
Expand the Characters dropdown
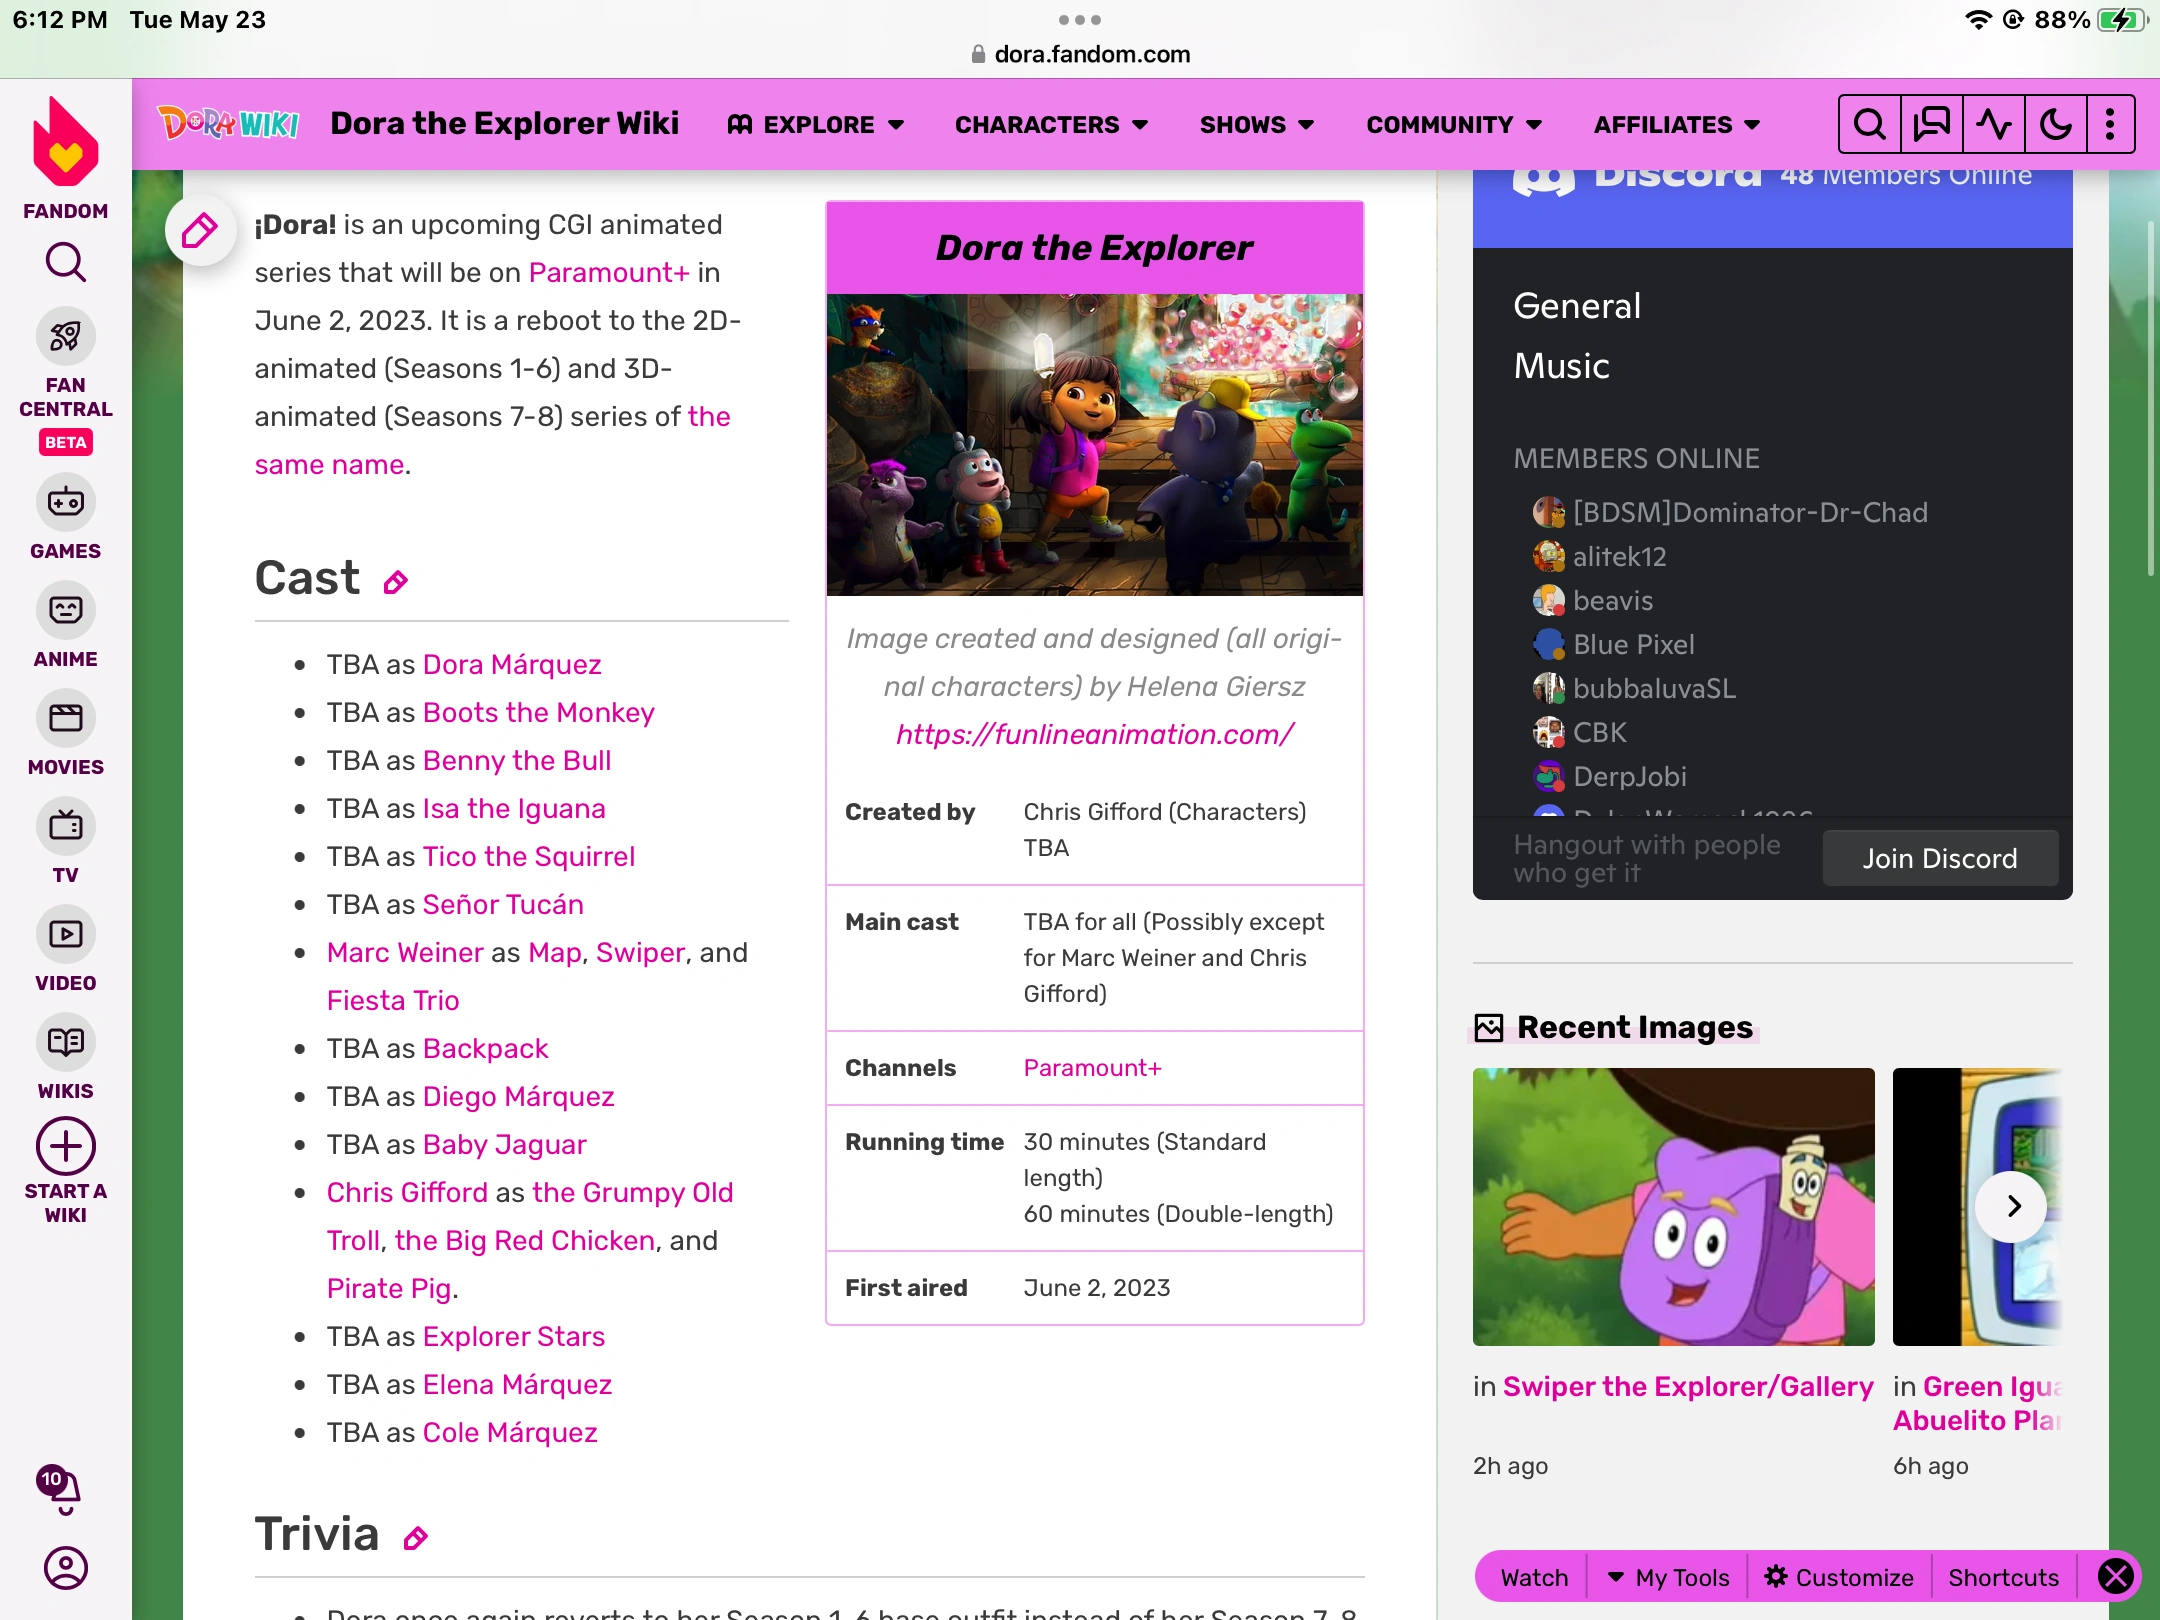coord(1050,124)
